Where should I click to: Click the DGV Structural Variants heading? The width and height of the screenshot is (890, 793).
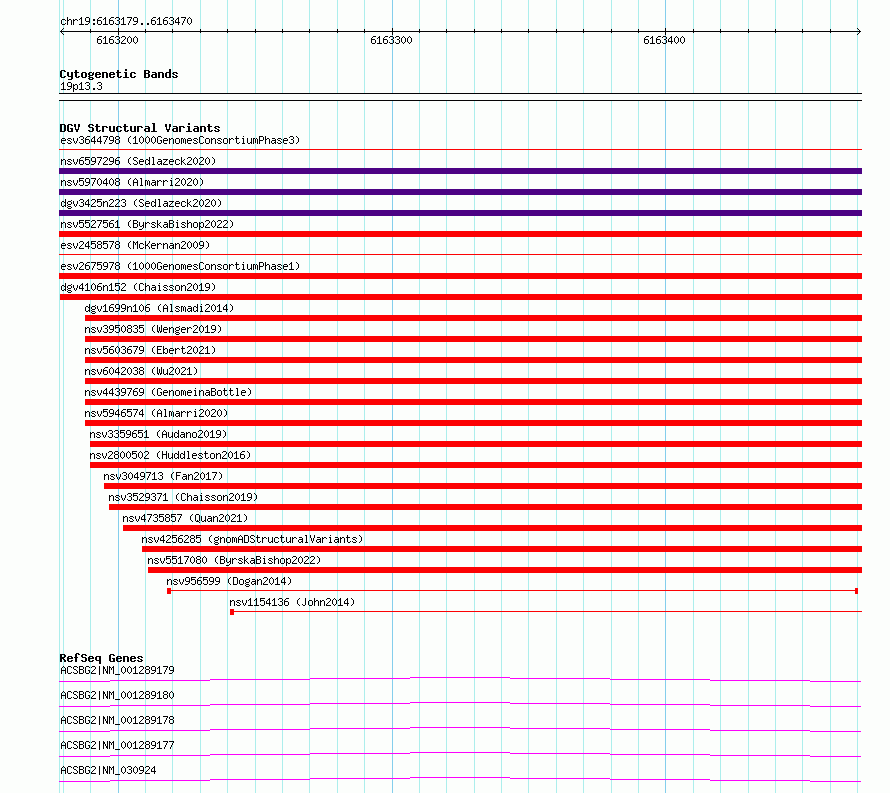coord(140,128)
